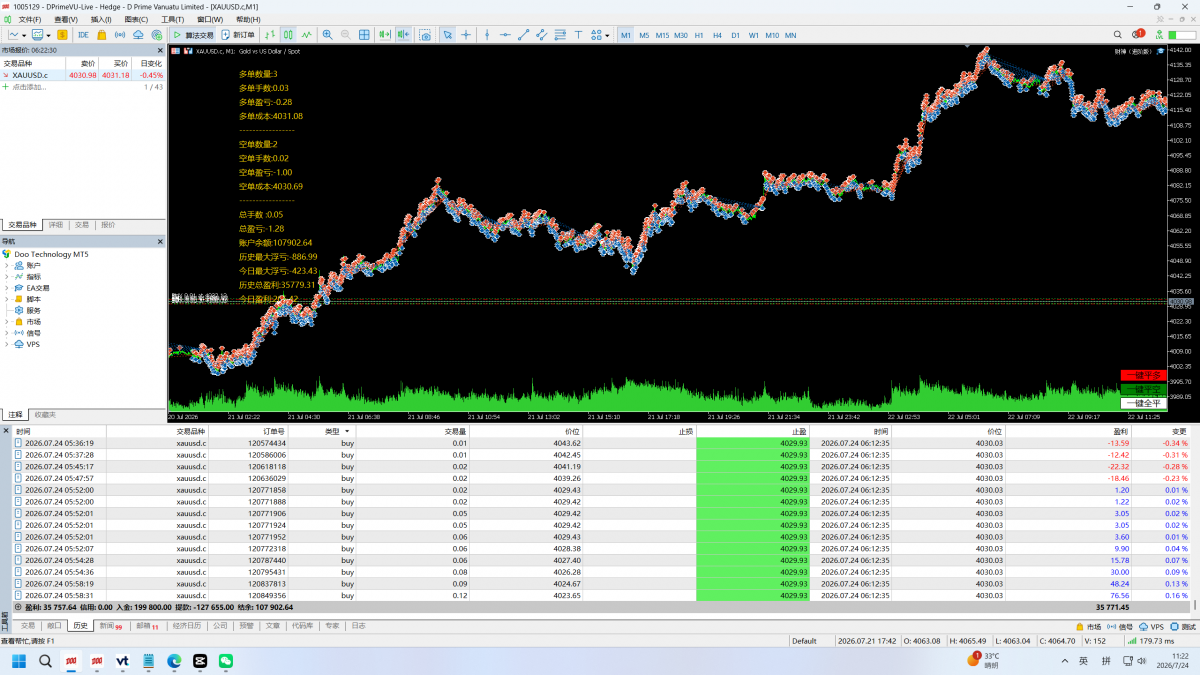Select the draw trendline tool
Viewport: 1200px width, 675px height.
pos(523,35)
